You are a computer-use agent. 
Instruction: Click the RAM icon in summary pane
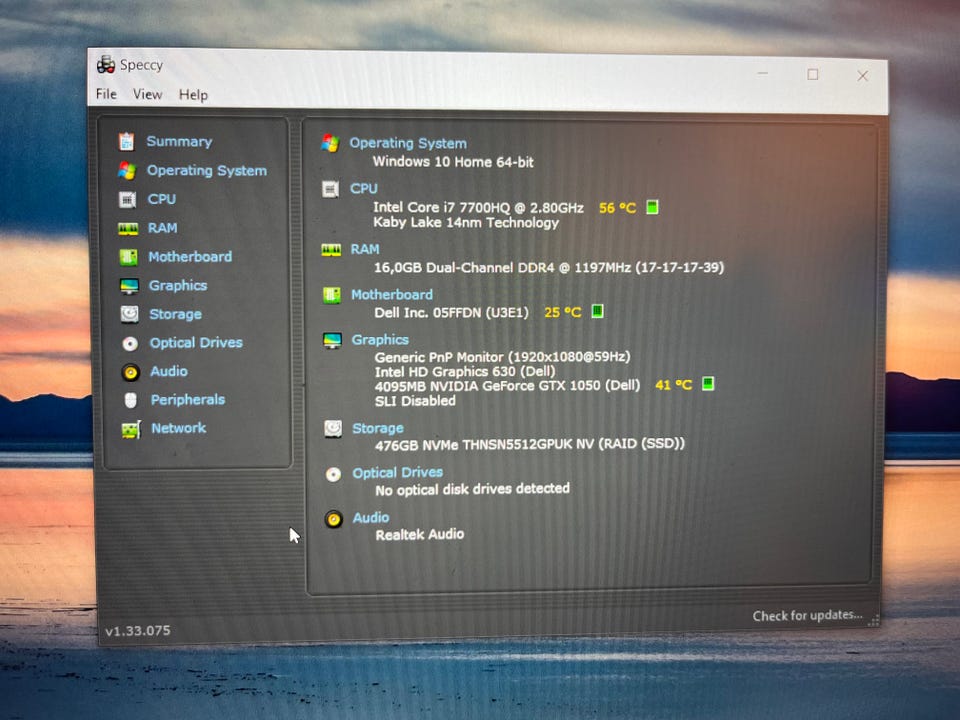tap(331, 249)
